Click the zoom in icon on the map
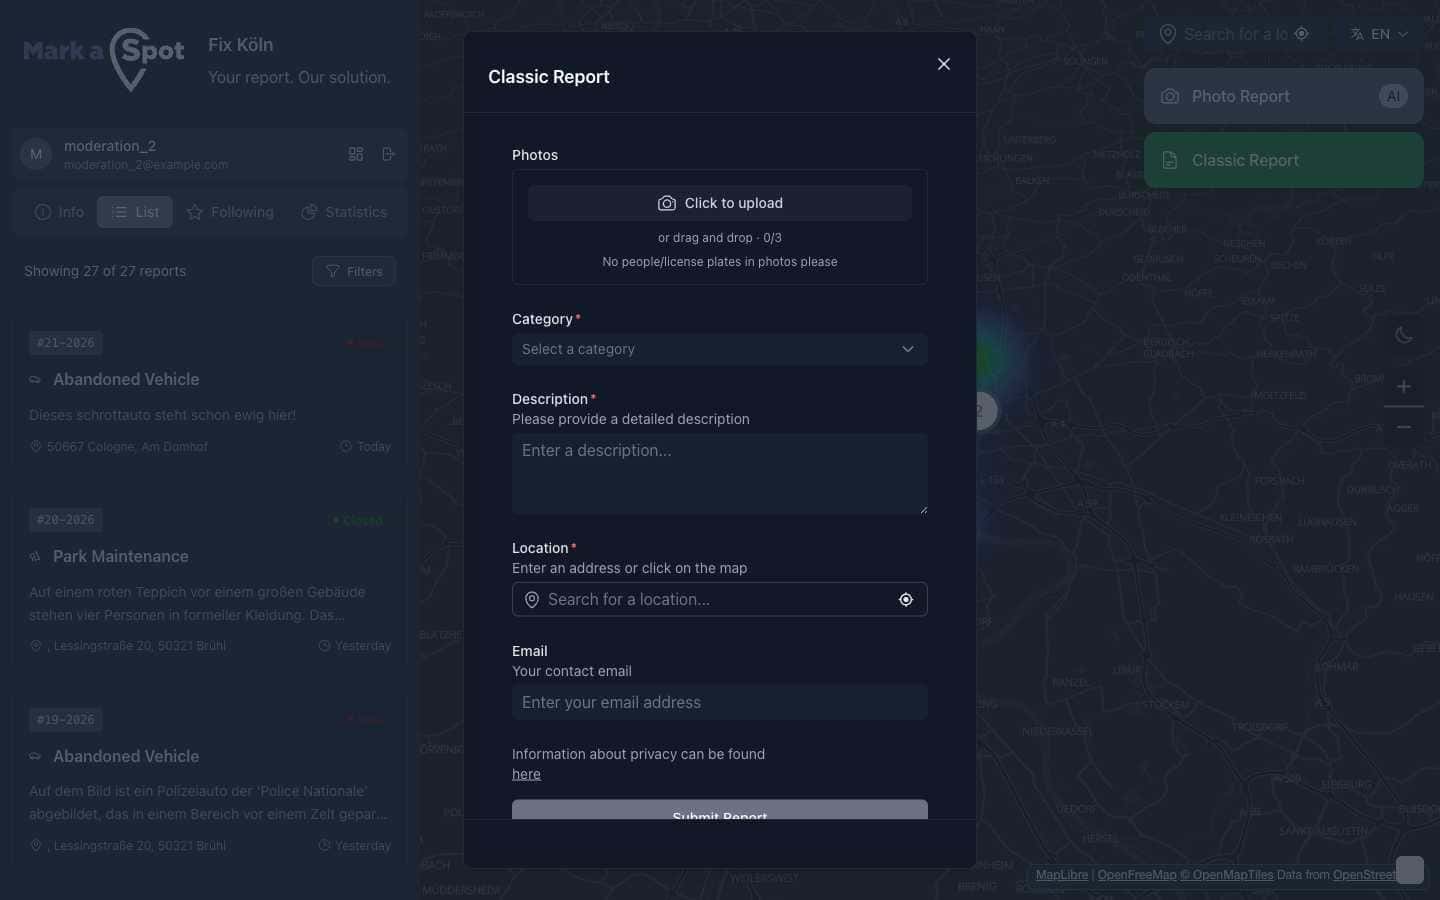 1403,387
